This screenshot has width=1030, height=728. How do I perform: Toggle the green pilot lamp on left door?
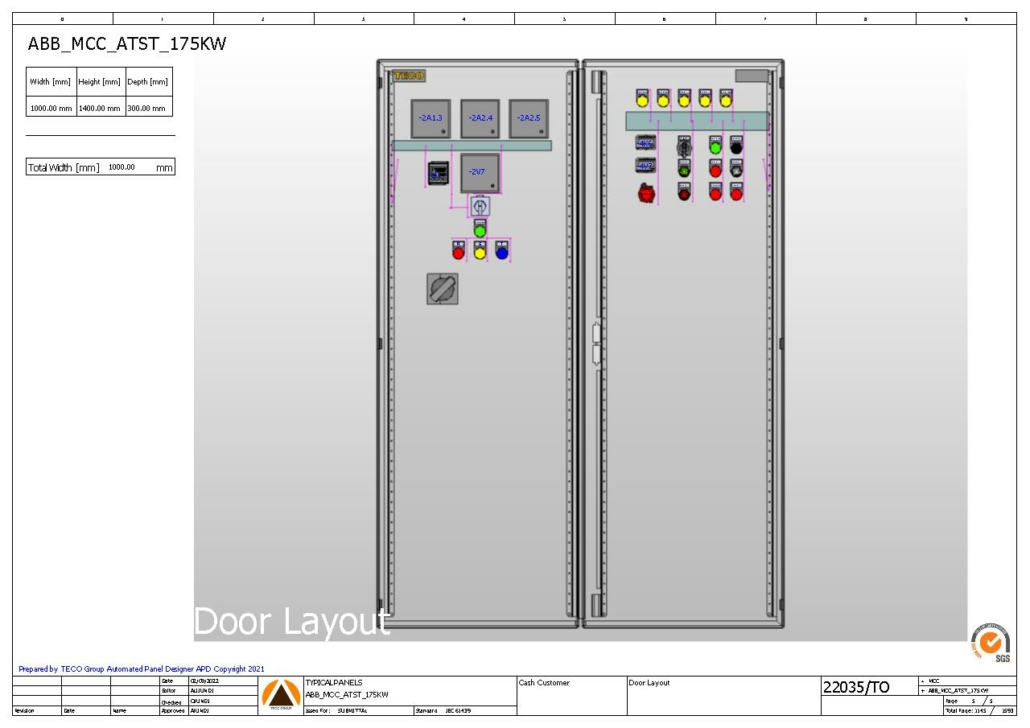pyautogui.click(x=480, y=230)
